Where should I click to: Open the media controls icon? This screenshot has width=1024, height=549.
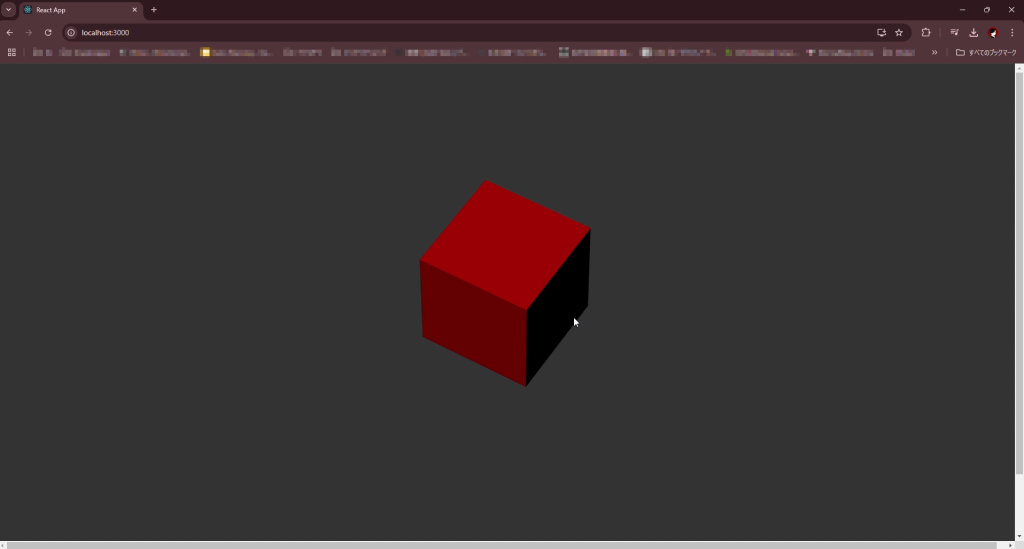(954, 32)
